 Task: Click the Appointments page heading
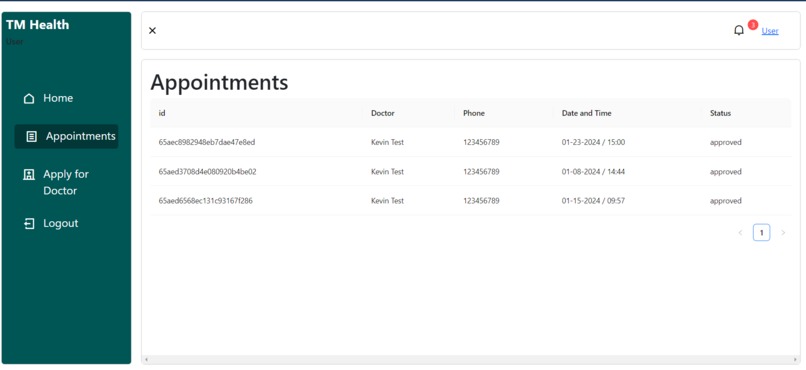(219, 83)
